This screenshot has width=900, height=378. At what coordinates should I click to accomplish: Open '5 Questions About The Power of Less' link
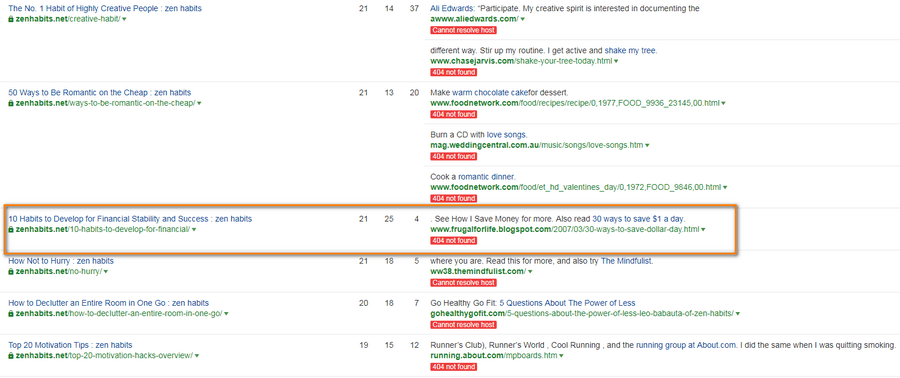pyautogui.click(x=567, y=303)
